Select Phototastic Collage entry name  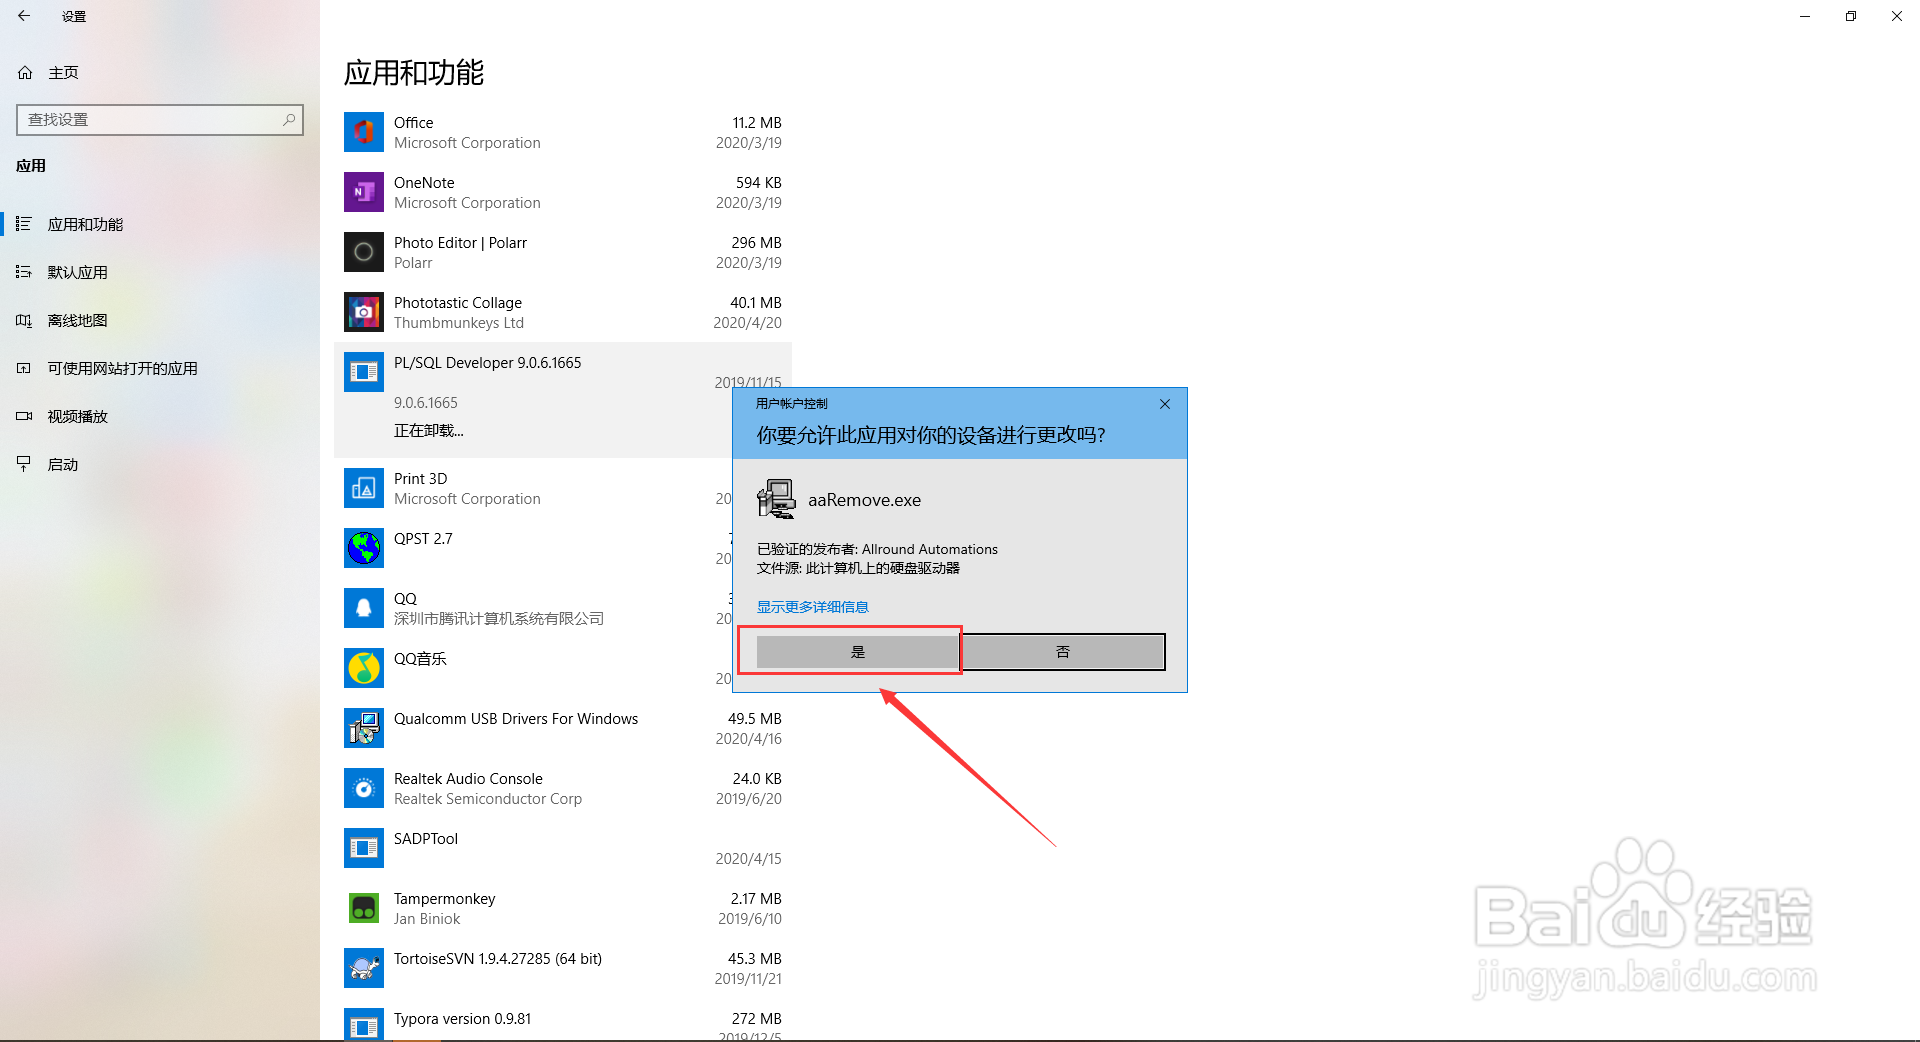coord(458,302)
